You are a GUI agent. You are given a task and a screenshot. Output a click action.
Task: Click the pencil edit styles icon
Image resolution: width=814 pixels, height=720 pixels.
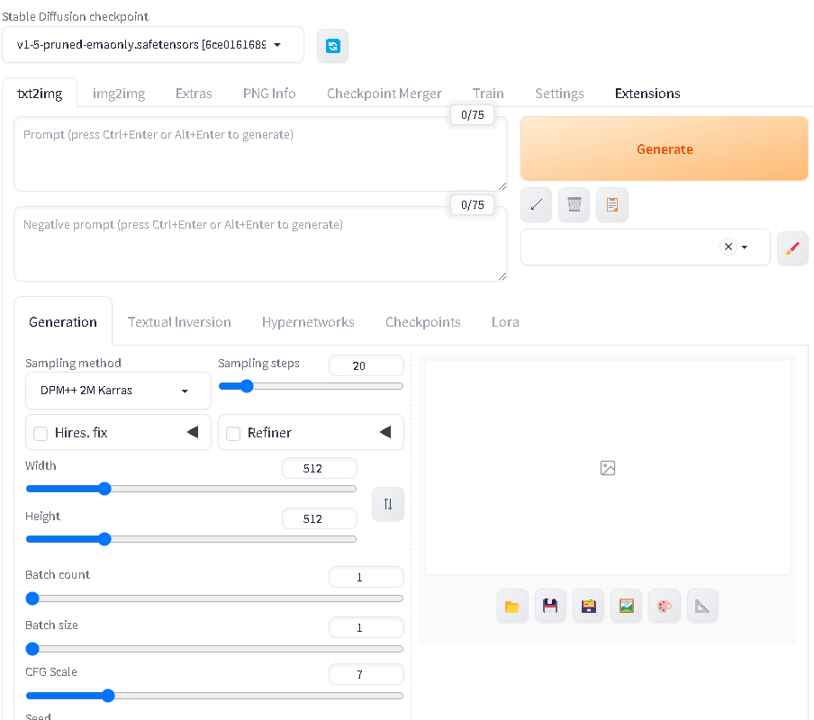coord(792,248)
